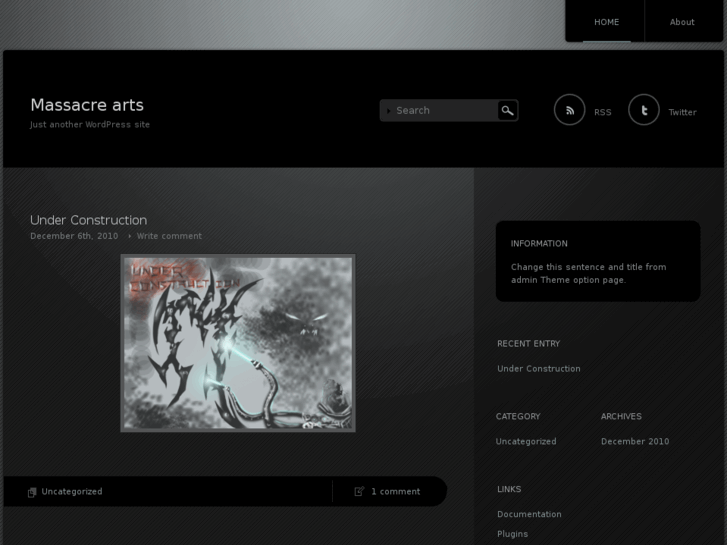Open the 1 comment link
The width and height of the screenshot is (727, 545).
click(x=395, y=492)
